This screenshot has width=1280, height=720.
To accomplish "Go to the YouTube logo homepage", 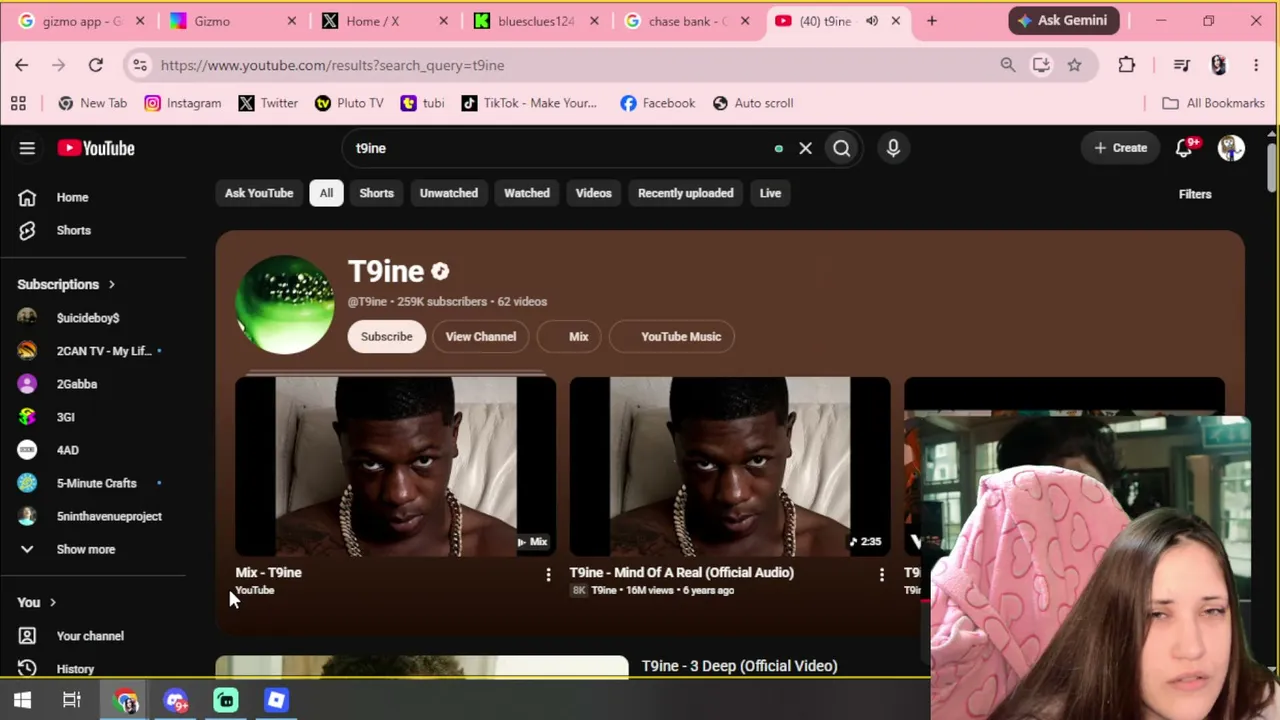I will (x=96, y=148).
